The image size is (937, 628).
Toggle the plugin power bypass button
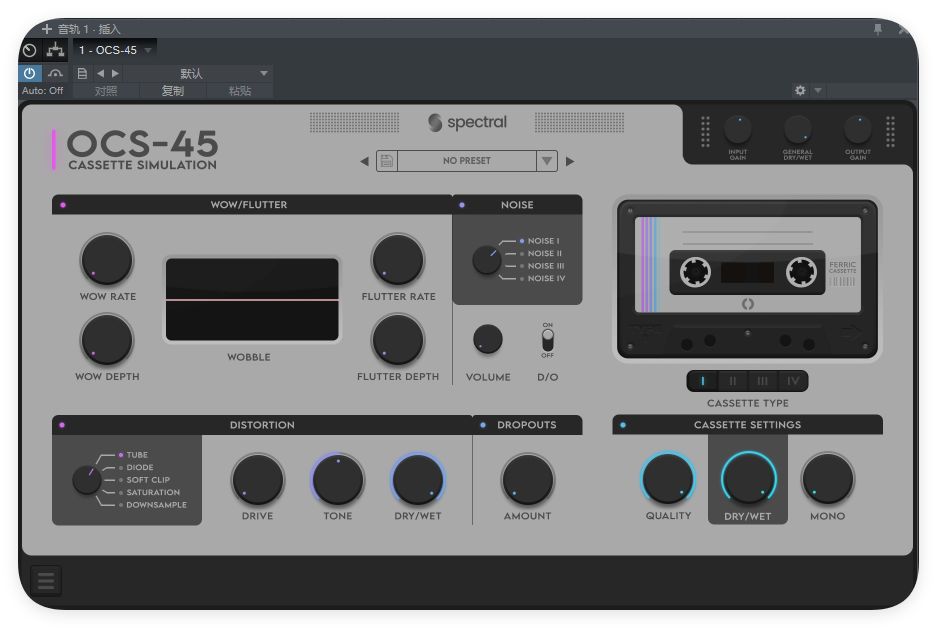tap(29, 73)
